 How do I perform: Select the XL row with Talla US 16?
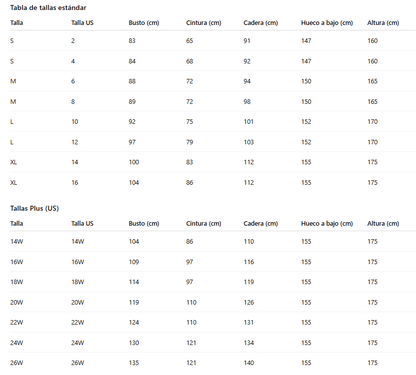coord(213,183)
